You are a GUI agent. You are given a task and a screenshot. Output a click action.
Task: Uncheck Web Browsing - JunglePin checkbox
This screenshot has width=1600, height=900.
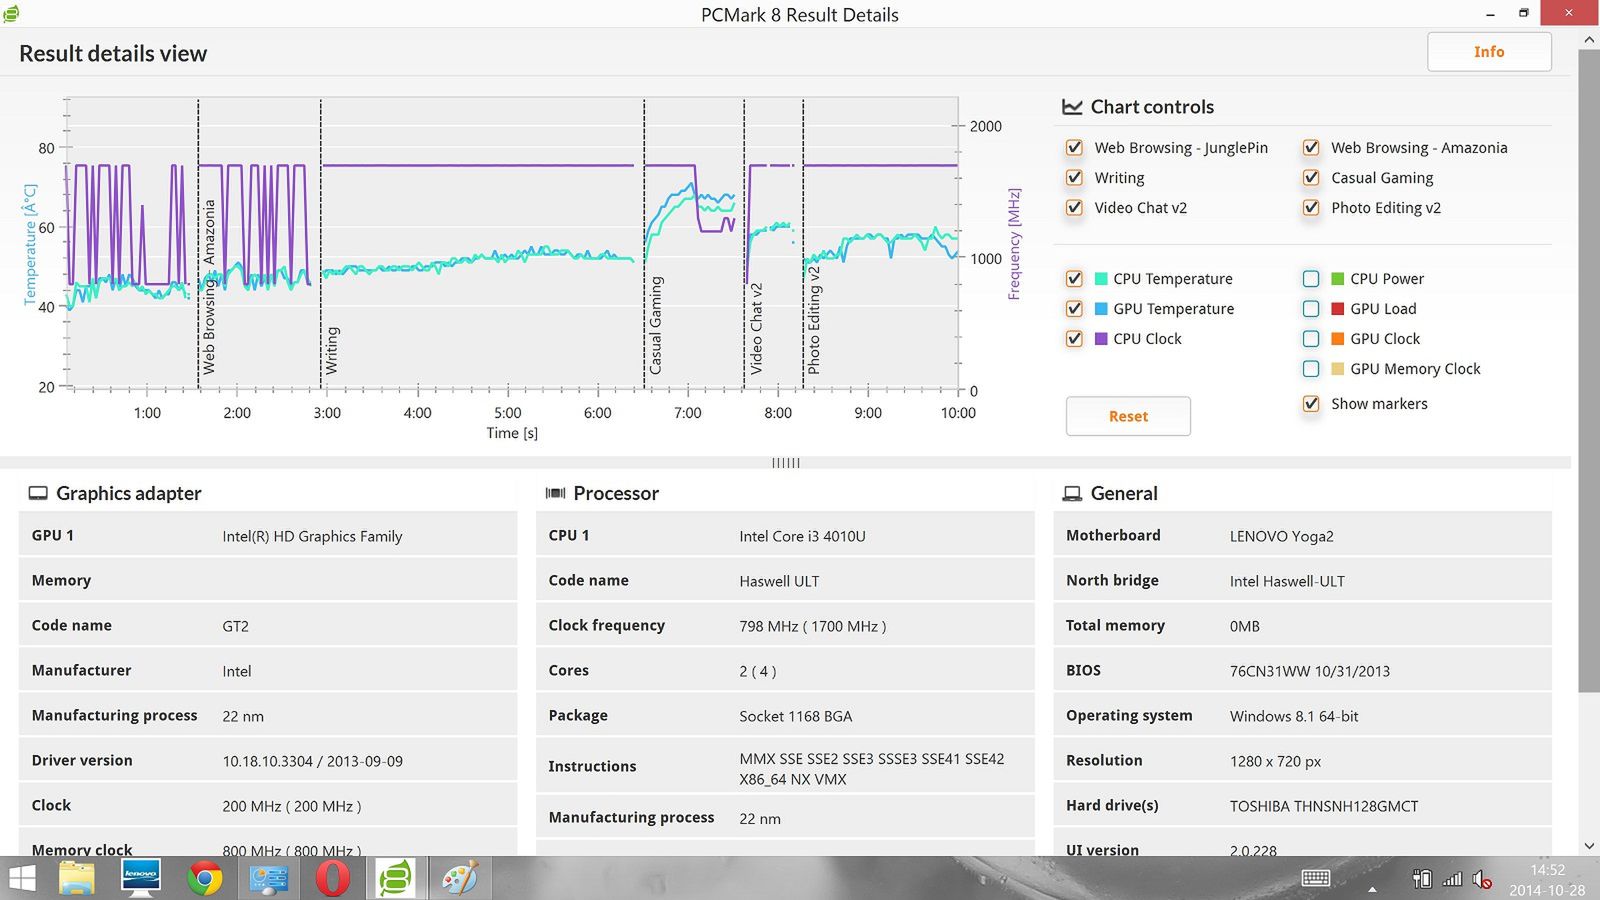pyautogui.click(x=1074, y=148)
